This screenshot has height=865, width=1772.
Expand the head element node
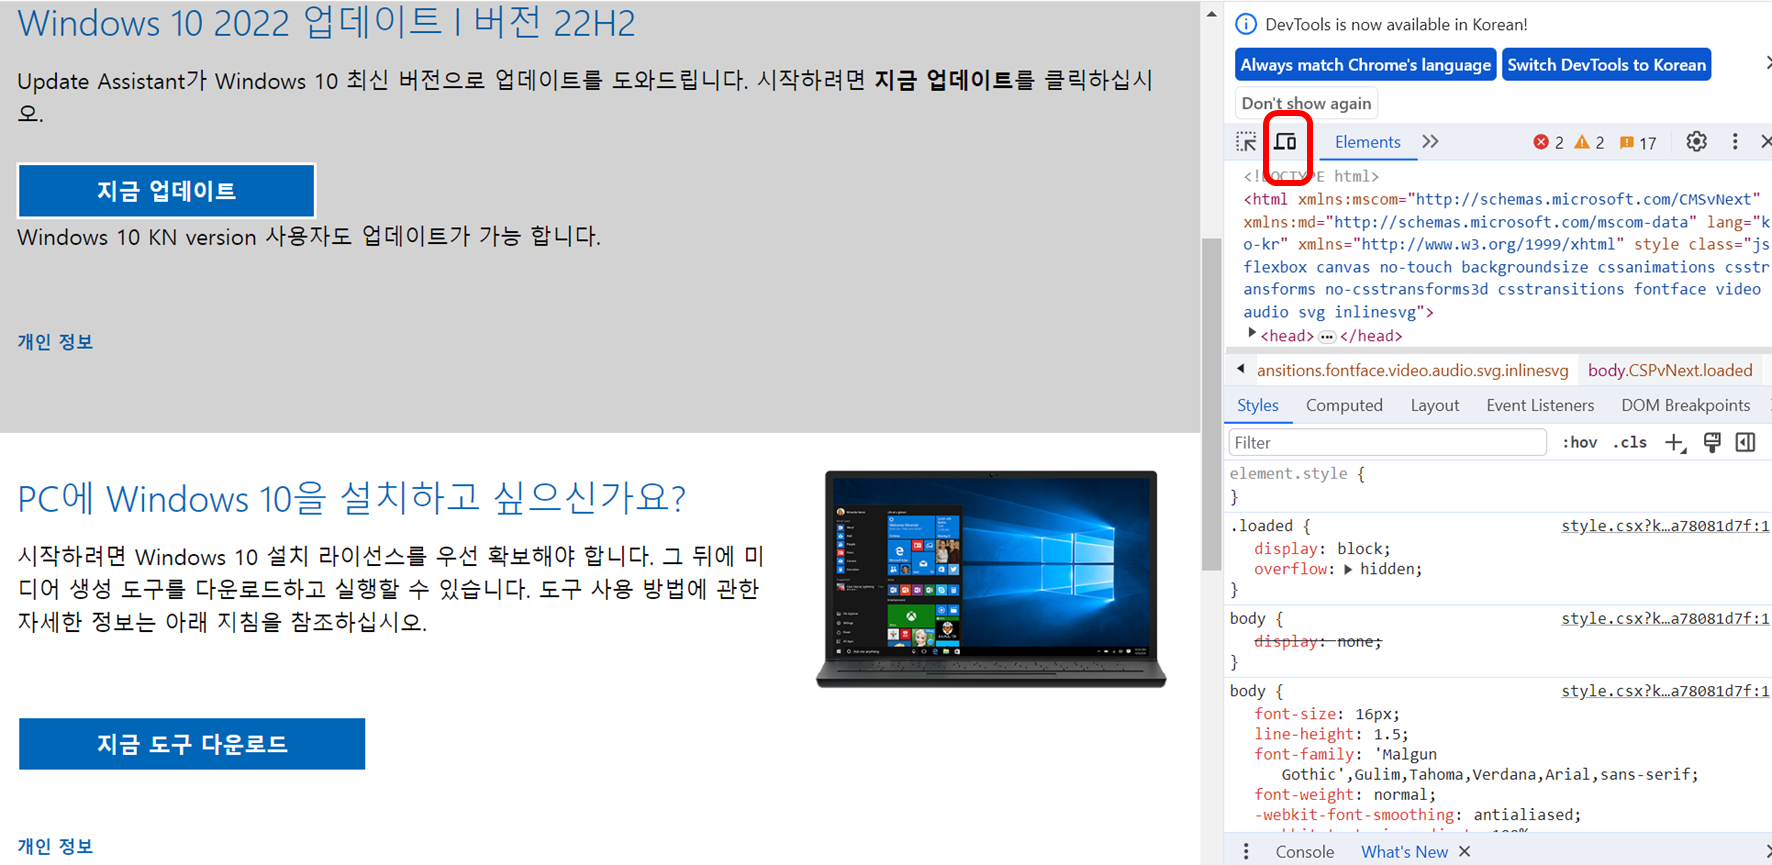click(1251, 334)
